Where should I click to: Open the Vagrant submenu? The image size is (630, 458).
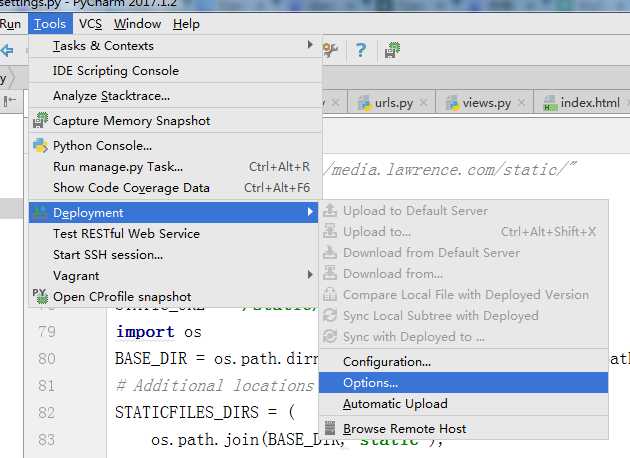tap(174, 276)
